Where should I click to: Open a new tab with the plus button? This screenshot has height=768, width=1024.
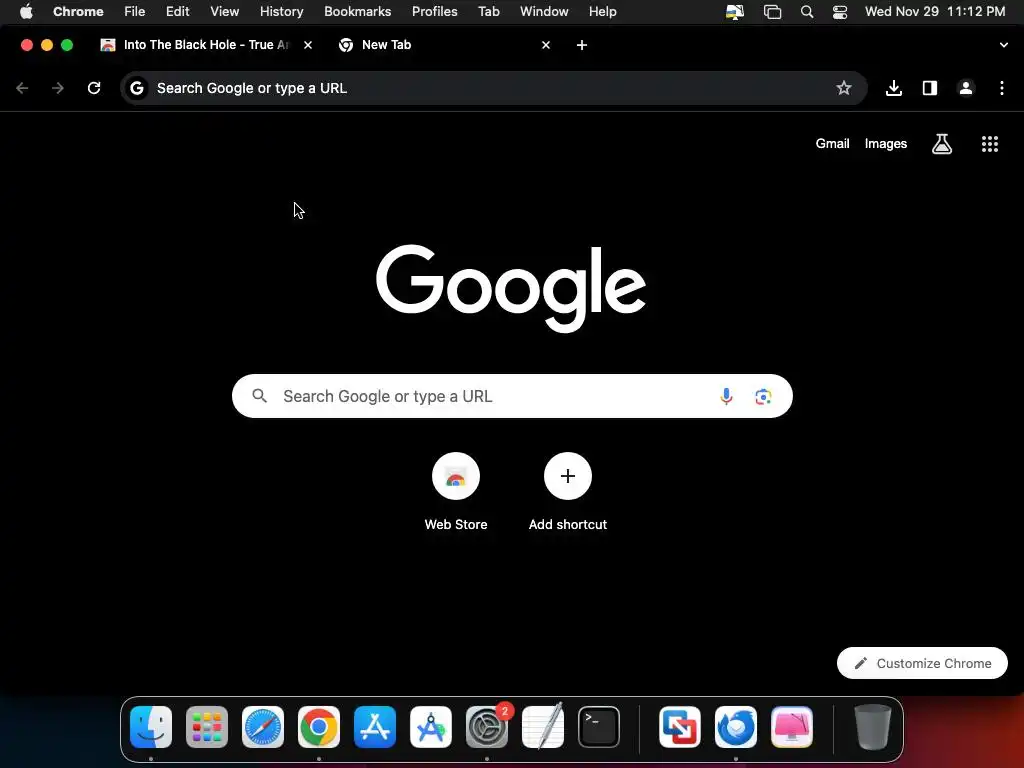click(582, 45)
